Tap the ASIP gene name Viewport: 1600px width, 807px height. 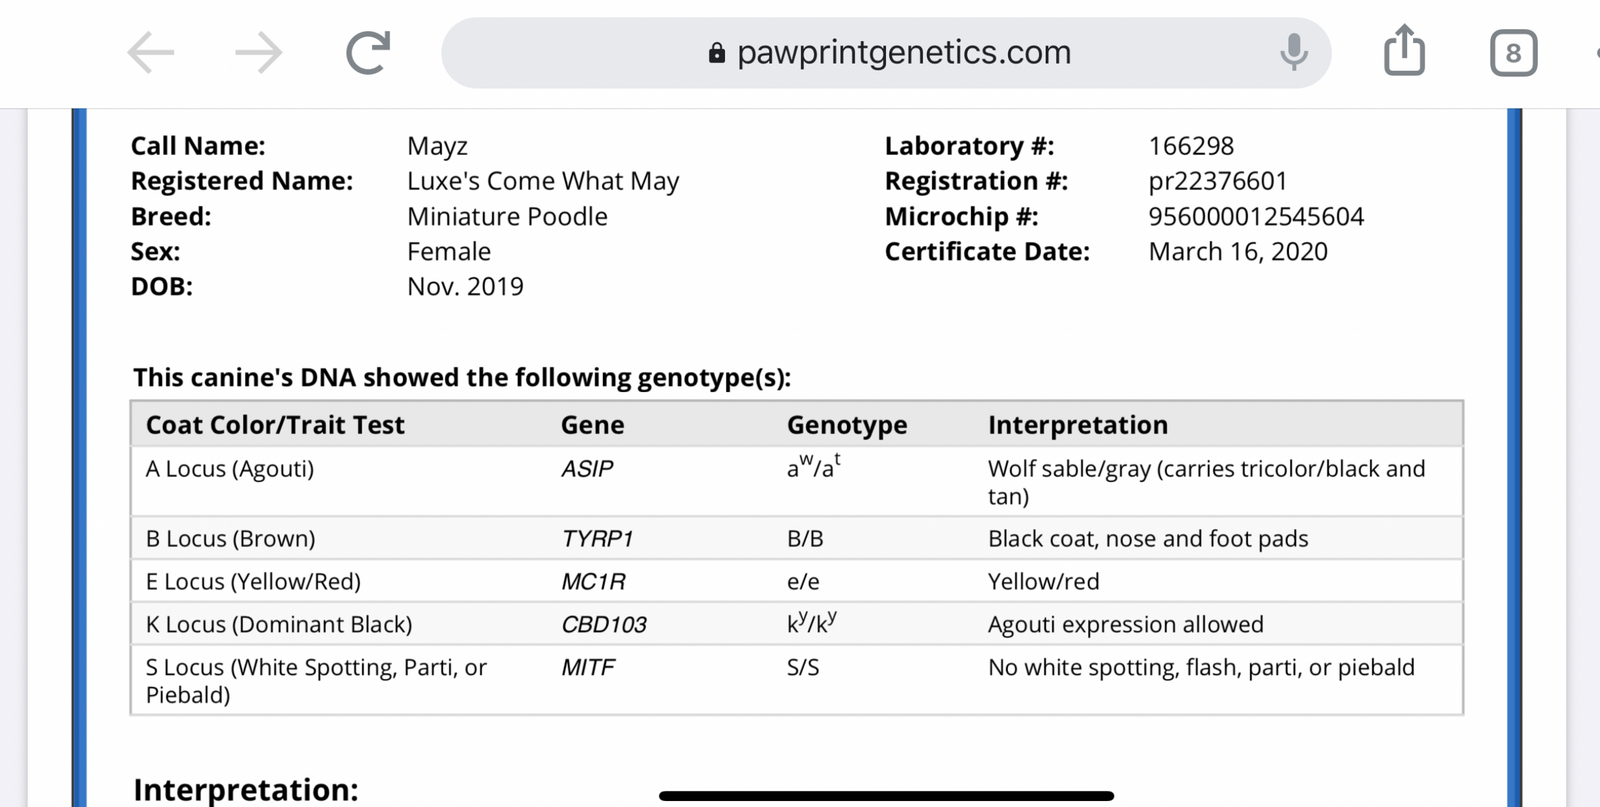pos(587,469)
